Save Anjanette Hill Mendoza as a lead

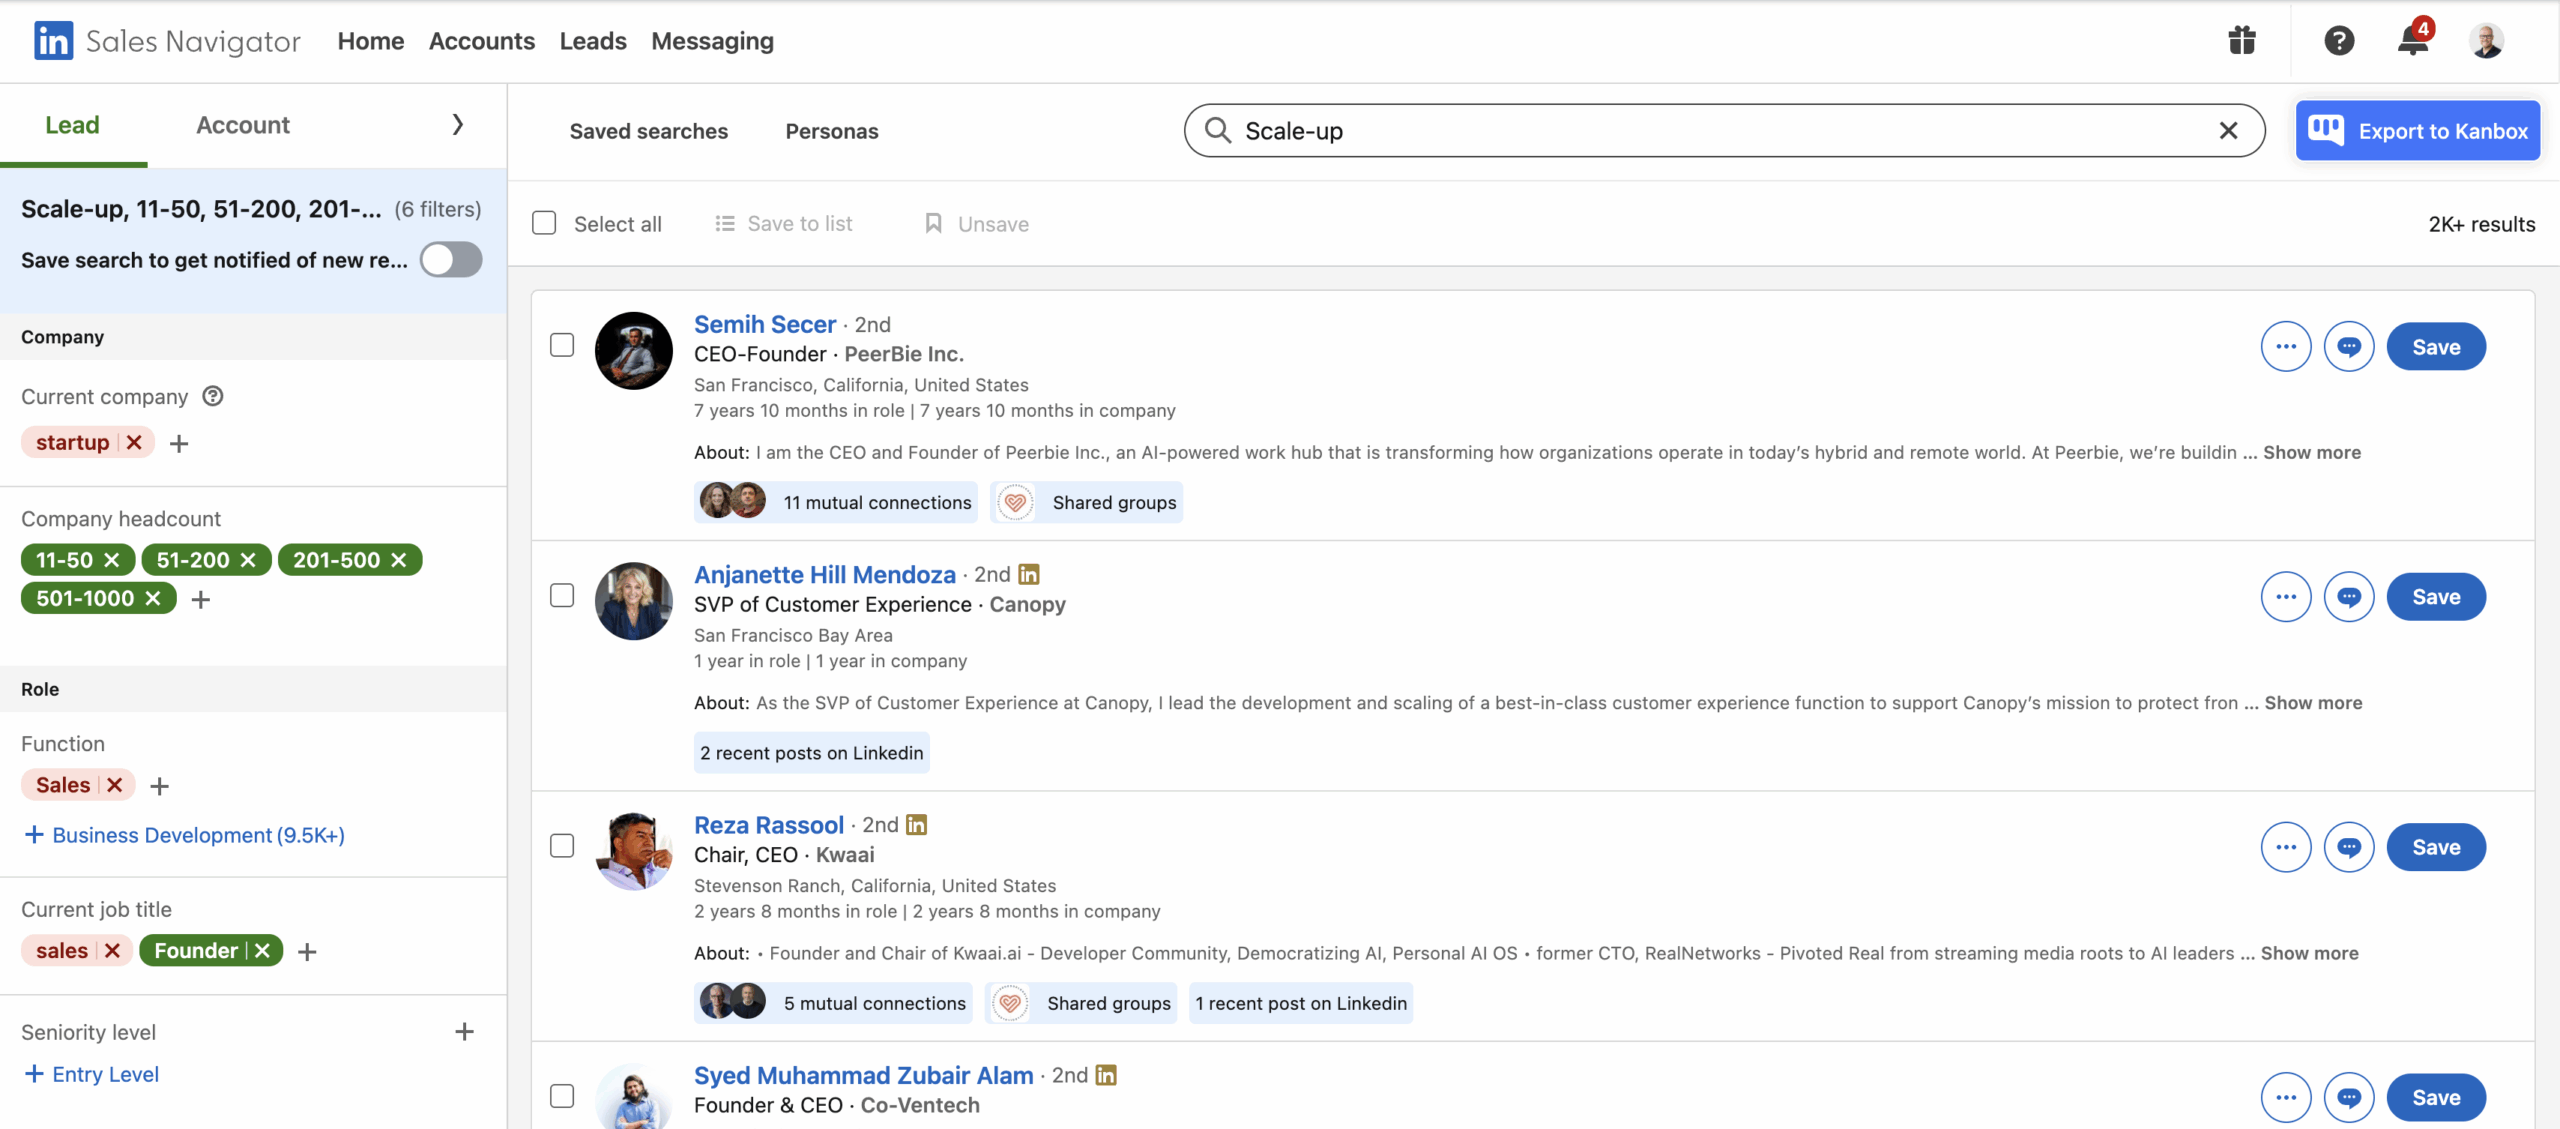tap(2436, 597)
